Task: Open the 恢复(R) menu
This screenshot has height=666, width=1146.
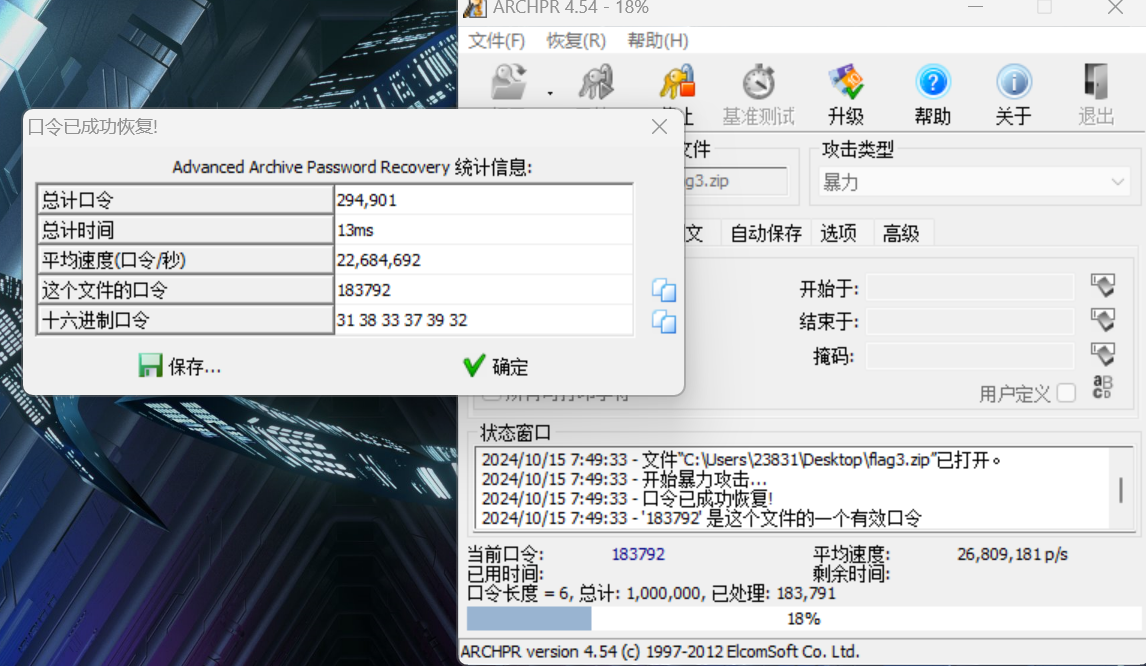Action: tap(577, 40)
